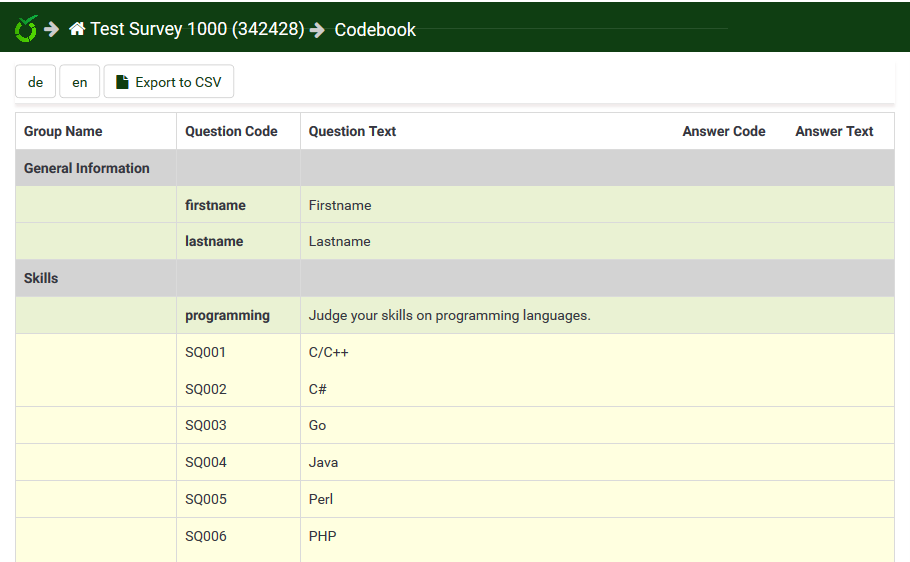This screenshot has height=562, width=910.
Task: Click the Codebook breadcrumb item
Action: pyautogui.click(x=375, y=30)
